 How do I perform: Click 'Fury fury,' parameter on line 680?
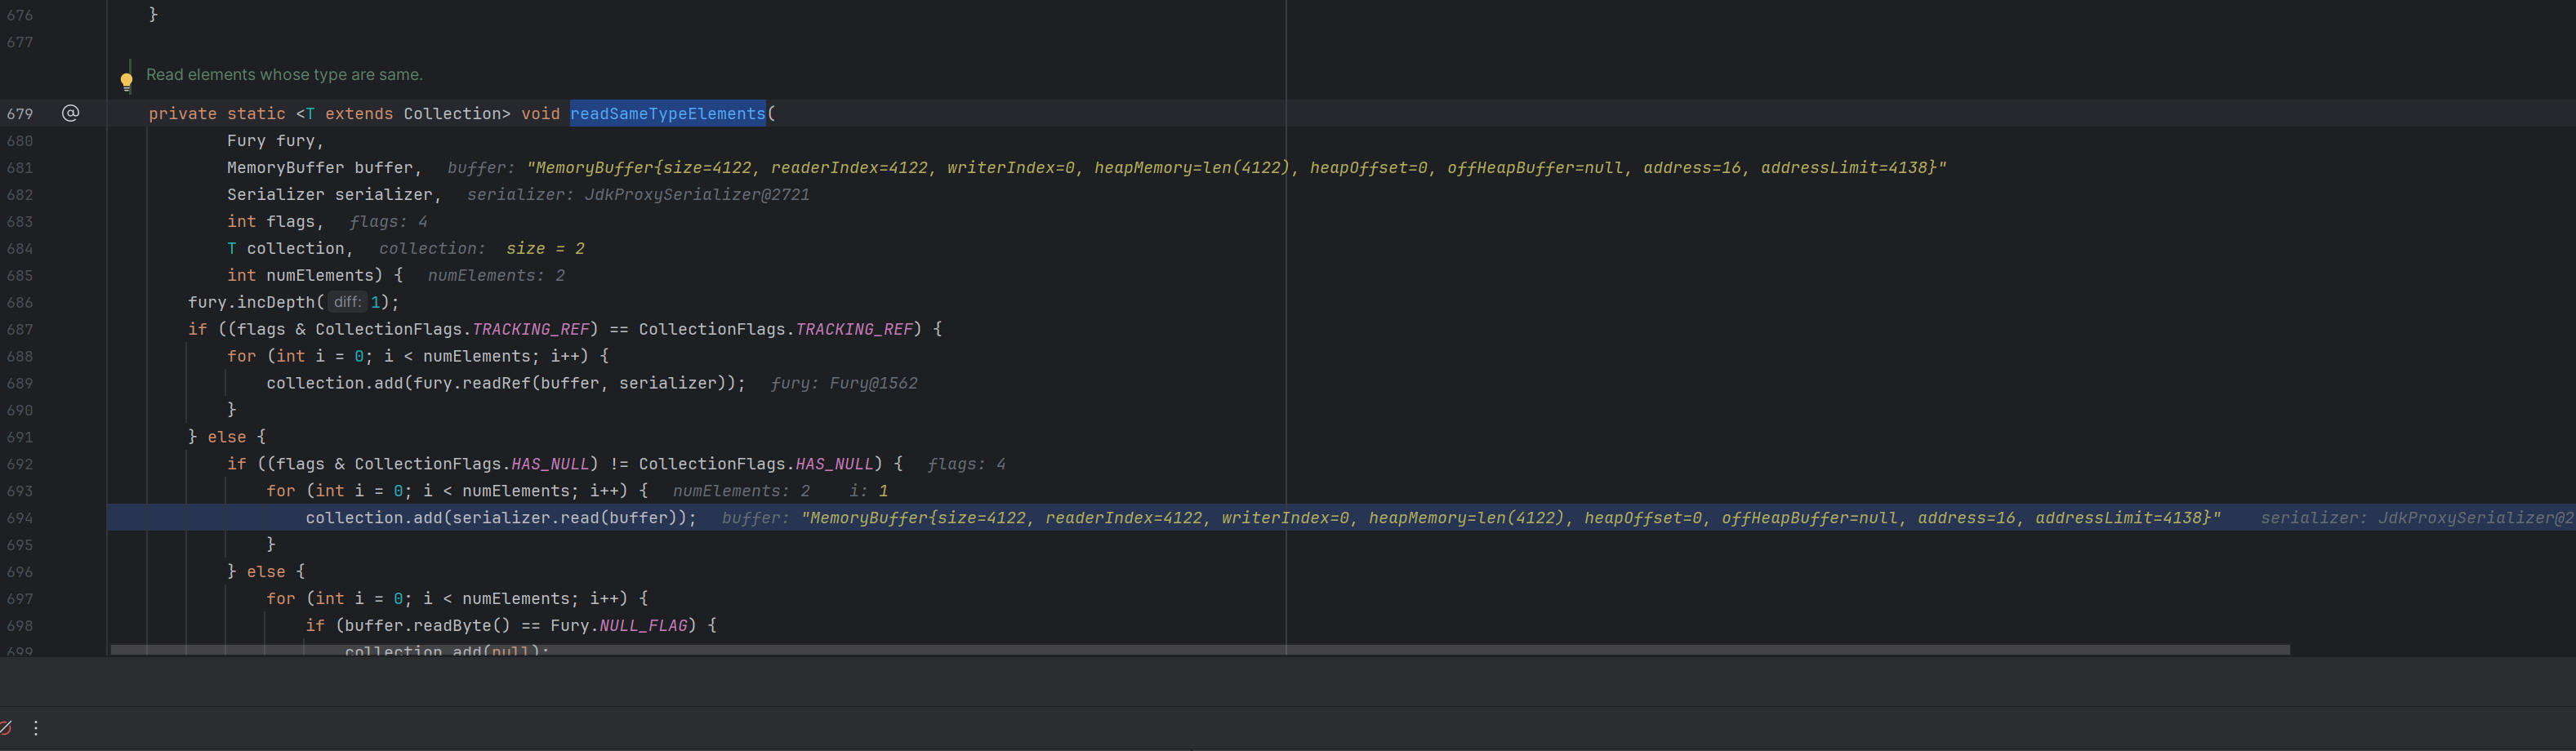pos(276,141)
